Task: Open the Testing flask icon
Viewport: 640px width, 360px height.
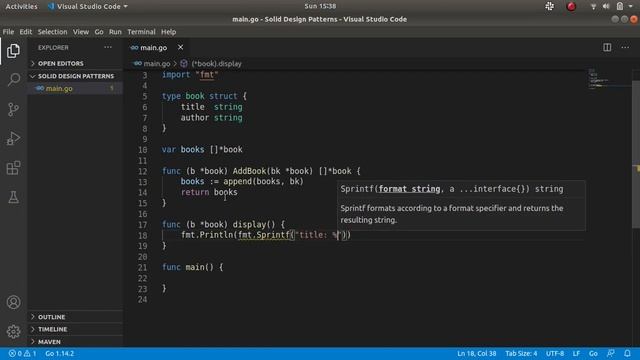Action: coord(13,198)
